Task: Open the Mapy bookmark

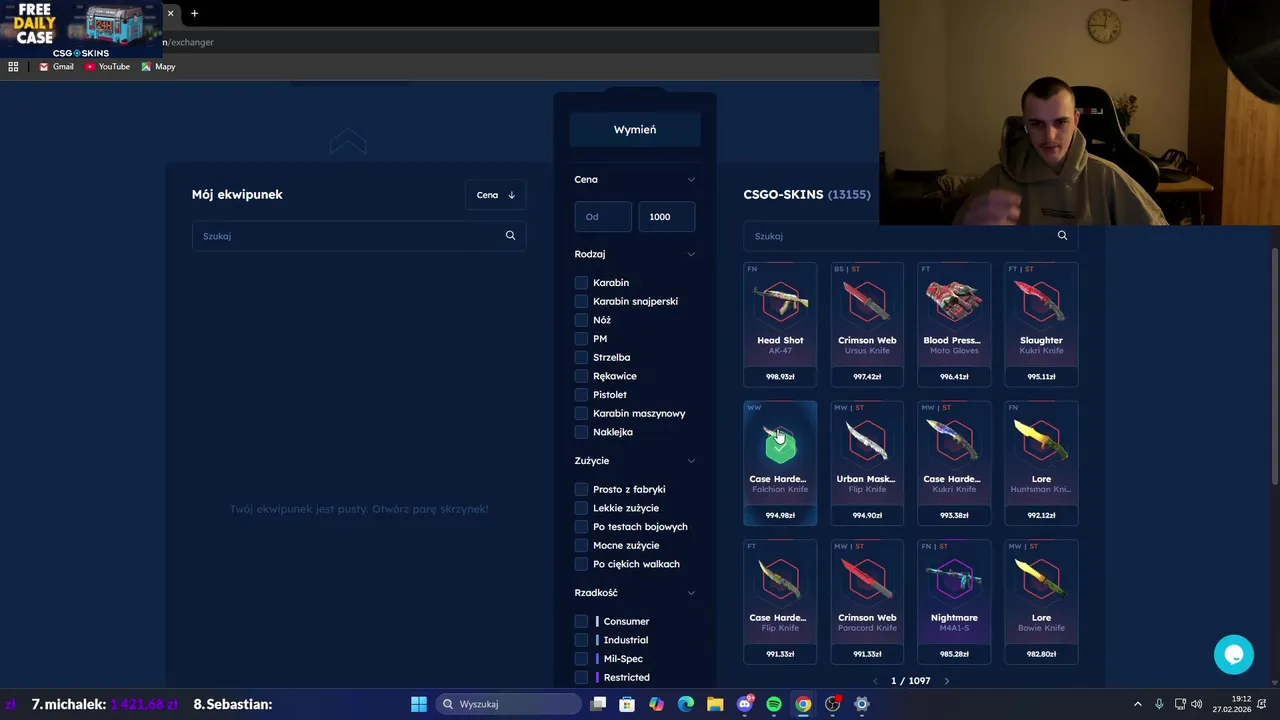Action: pos(158,67)
